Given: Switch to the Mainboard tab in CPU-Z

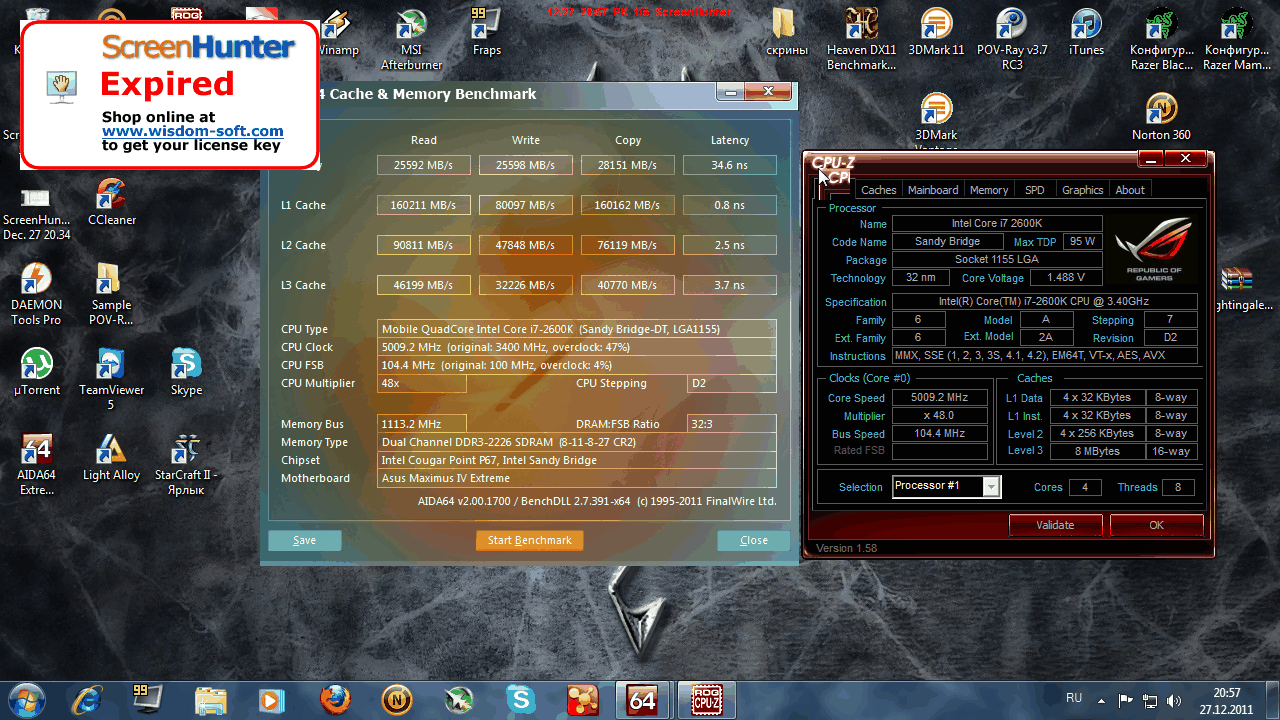Looking at the screenshot, I should [x=932, y=190].
